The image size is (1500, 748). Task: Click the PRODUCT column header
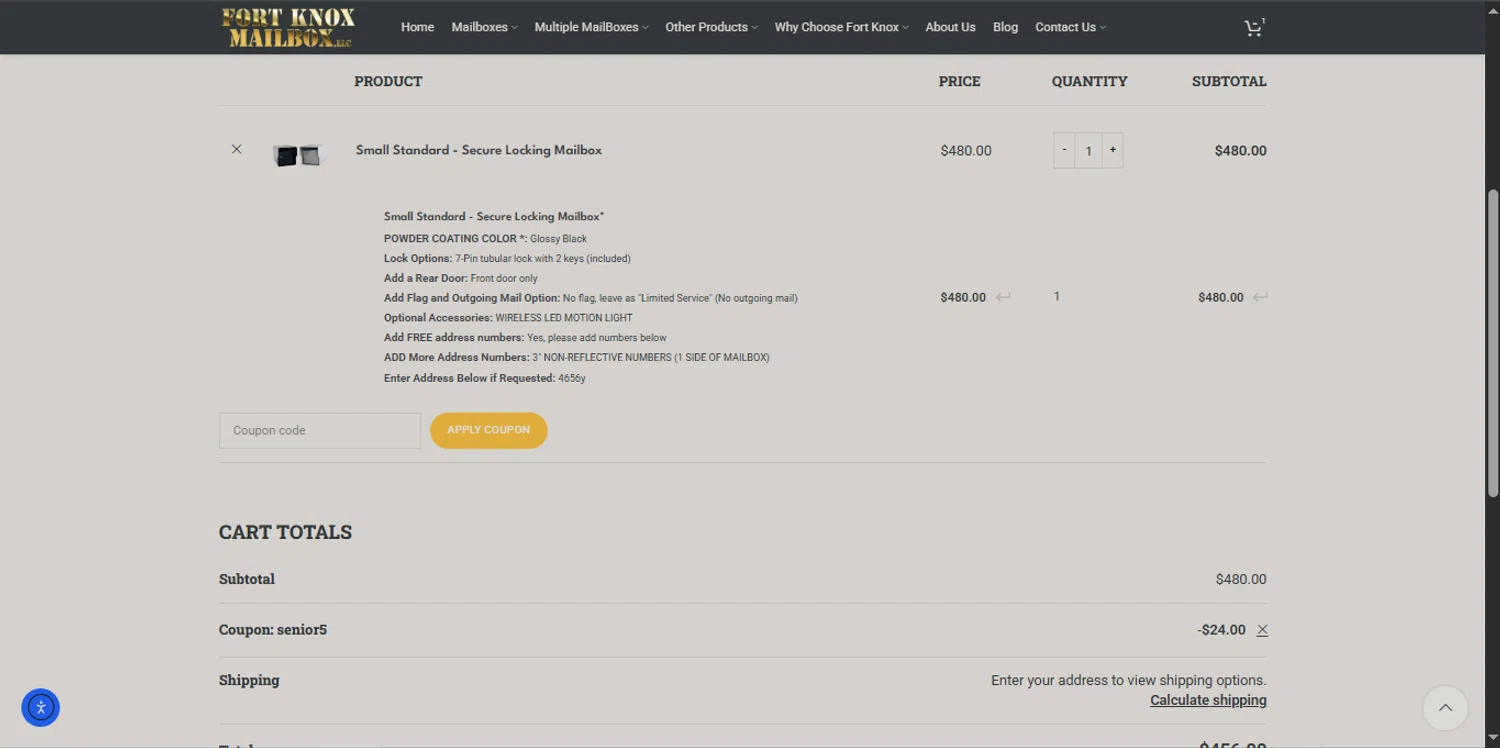coord(388,81)
